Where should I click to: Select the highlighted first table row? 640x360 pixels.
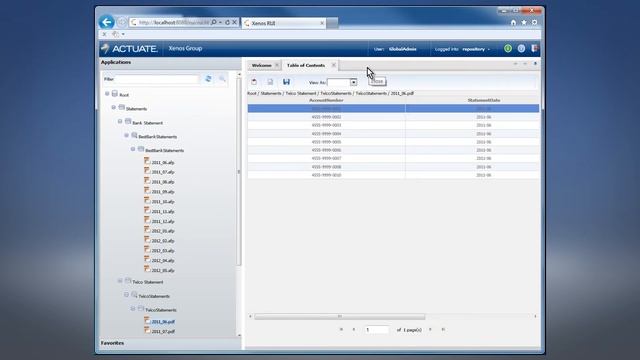tap(393, 108)
